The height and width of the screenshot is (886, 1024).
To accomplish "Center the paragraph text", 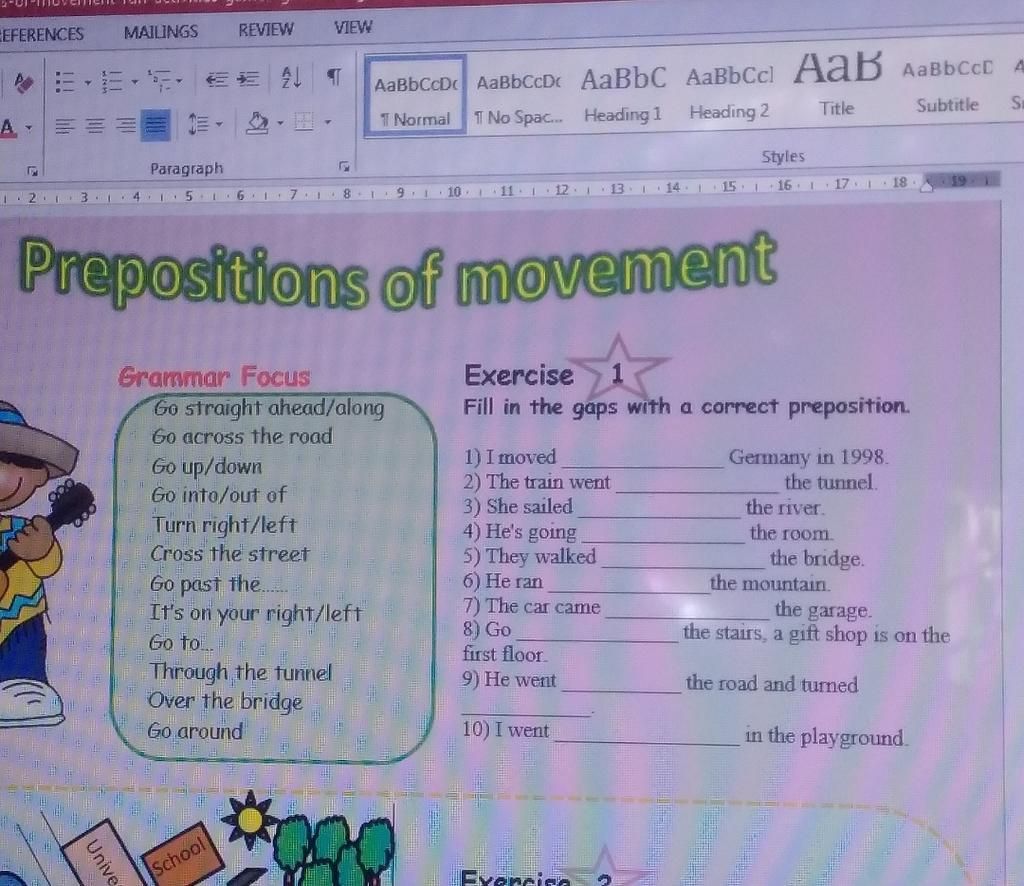I will pyautogui.click(x=95, y=125).
